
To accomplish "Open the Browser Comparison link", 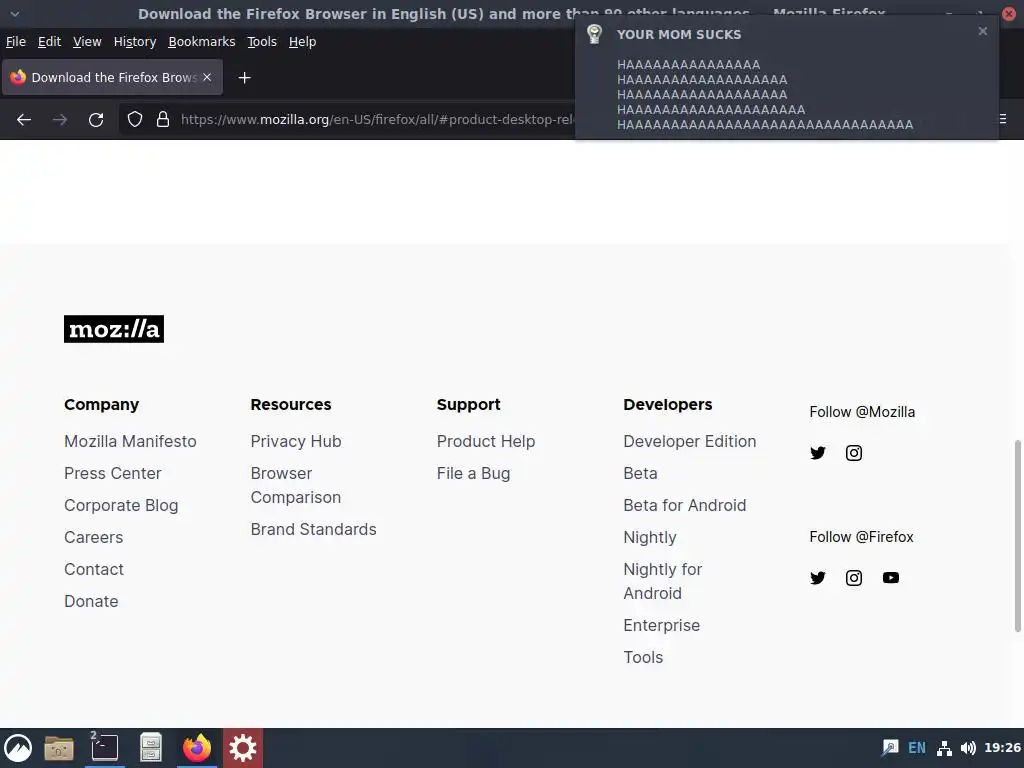I will 296,485.
